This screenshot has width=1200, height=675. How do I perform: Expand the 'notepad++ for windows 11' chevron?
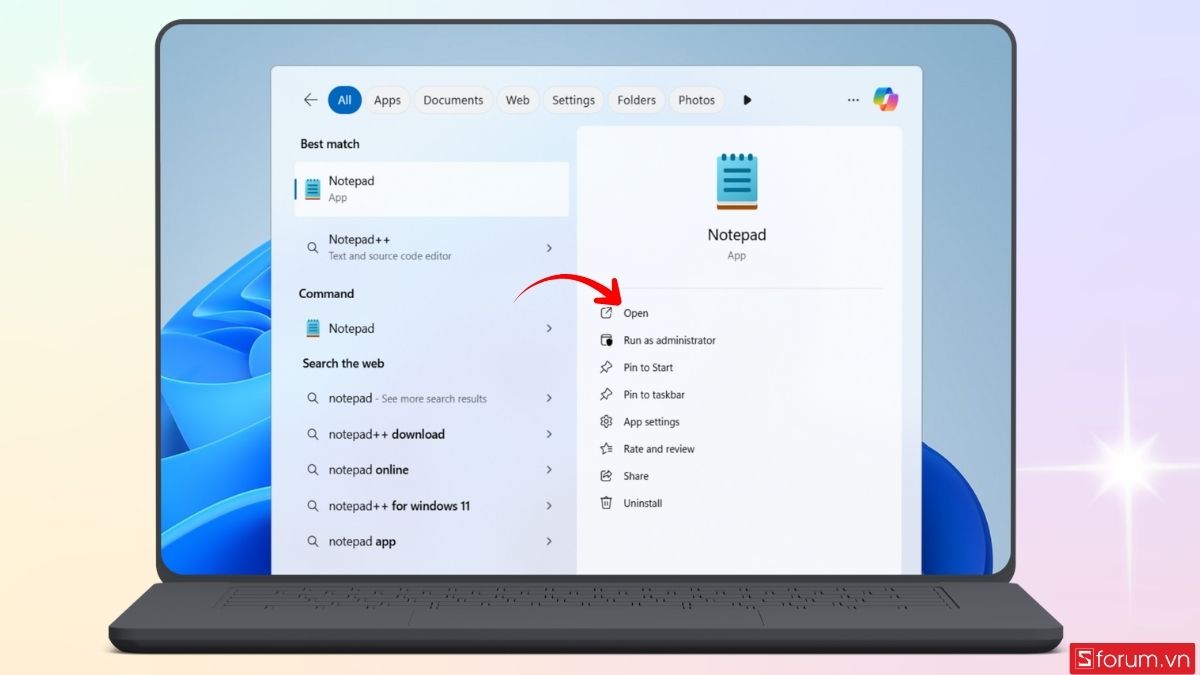[x=549, y=506]
